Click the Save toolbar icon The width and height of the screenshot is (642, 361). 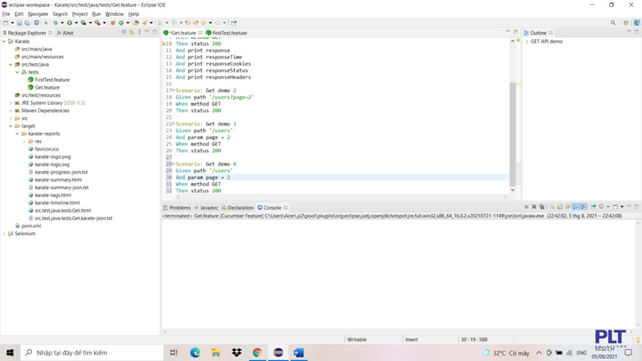click(x=19, y=23)
